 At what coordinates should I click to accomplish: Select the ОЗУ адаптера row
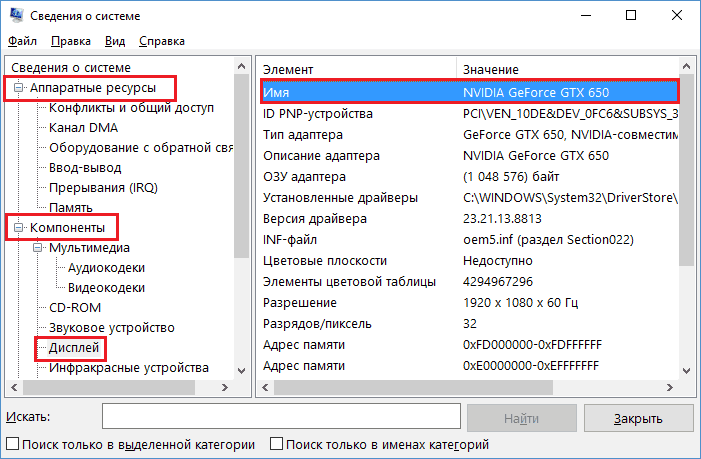(x=469, y=177)
